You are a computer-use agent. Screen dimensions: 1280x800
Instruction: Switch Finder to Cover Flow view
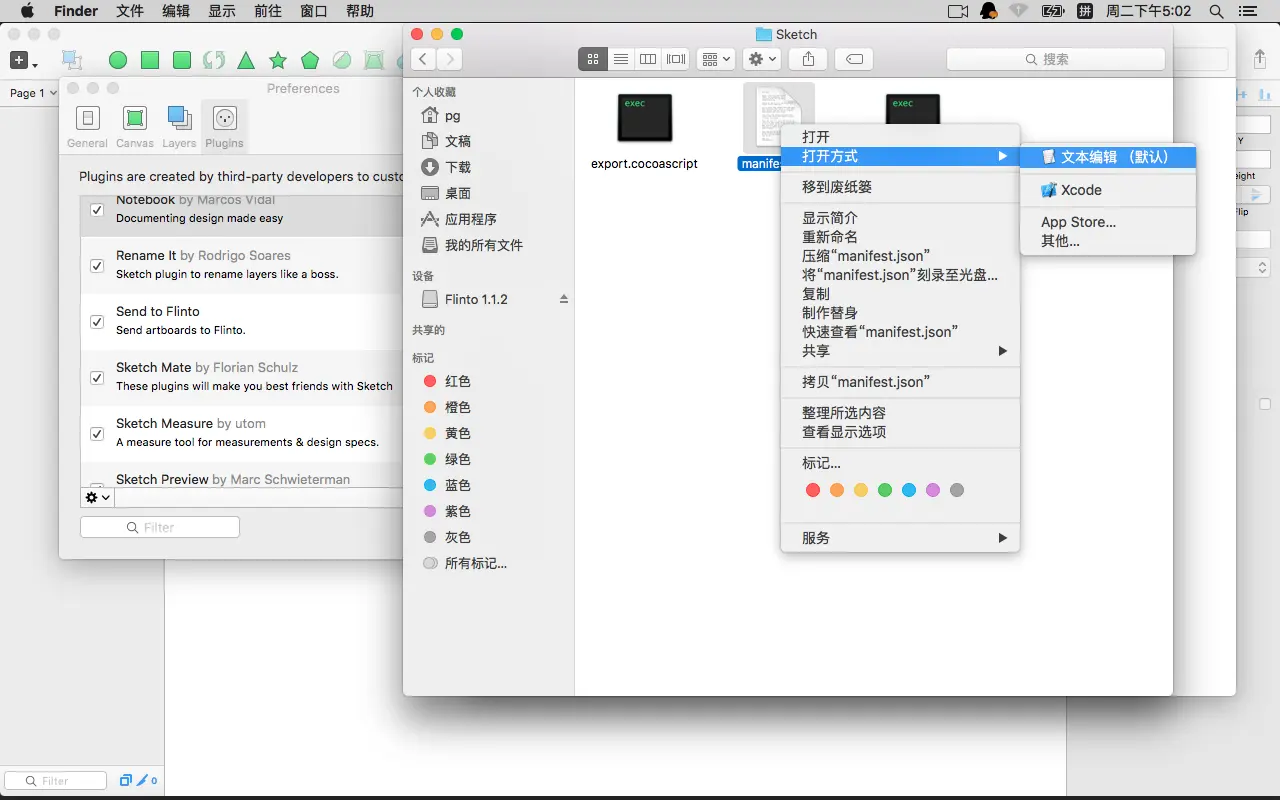pyautogui.click(x=676, y=59)
